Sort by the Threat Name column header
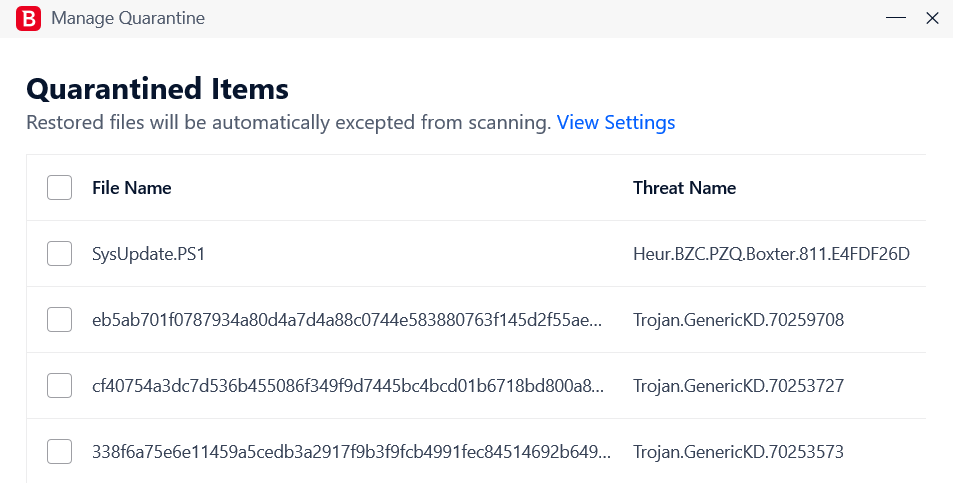Screen dimensions: 953x483 pos(684,188)
